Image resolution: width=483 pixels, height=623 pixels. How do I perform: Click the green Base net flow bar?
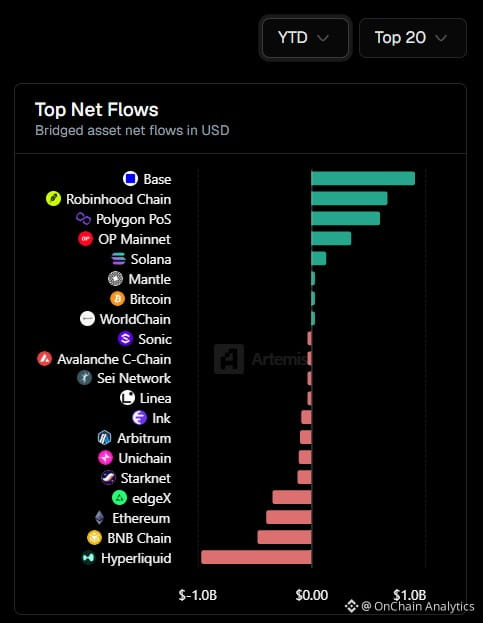[x=363, y=178]
